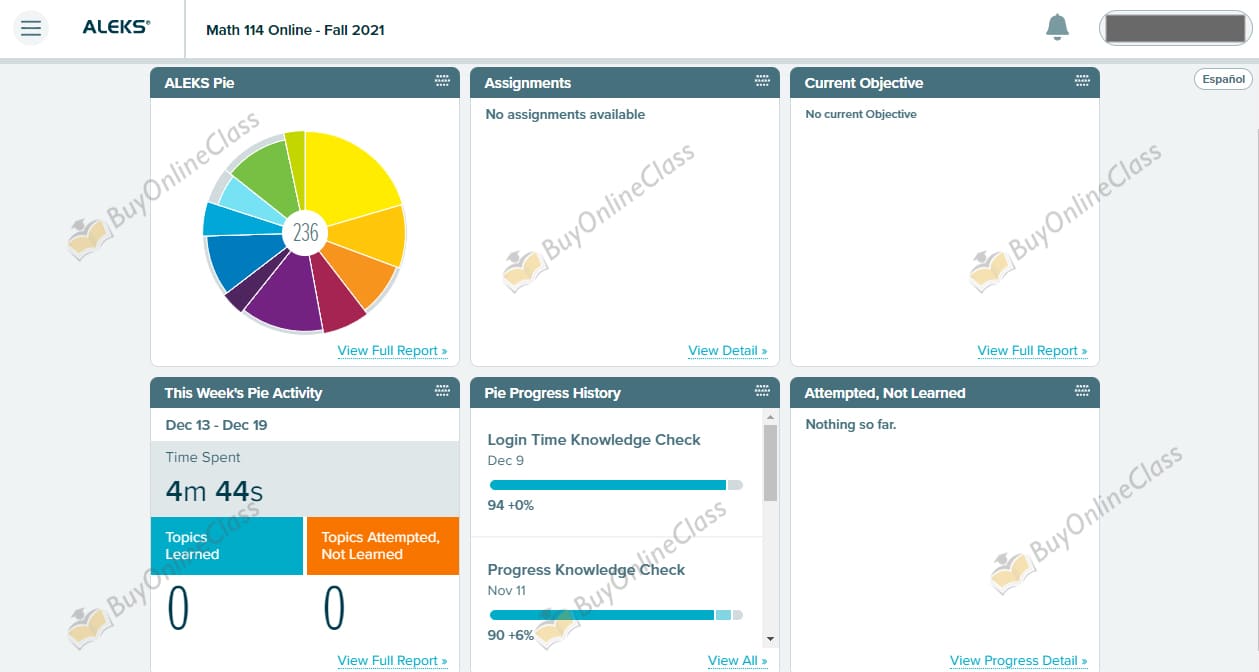This screenshot has height=672, width=1259.
Task: Click Pie Progress History grid handle icon
Action: coord(763,392)
